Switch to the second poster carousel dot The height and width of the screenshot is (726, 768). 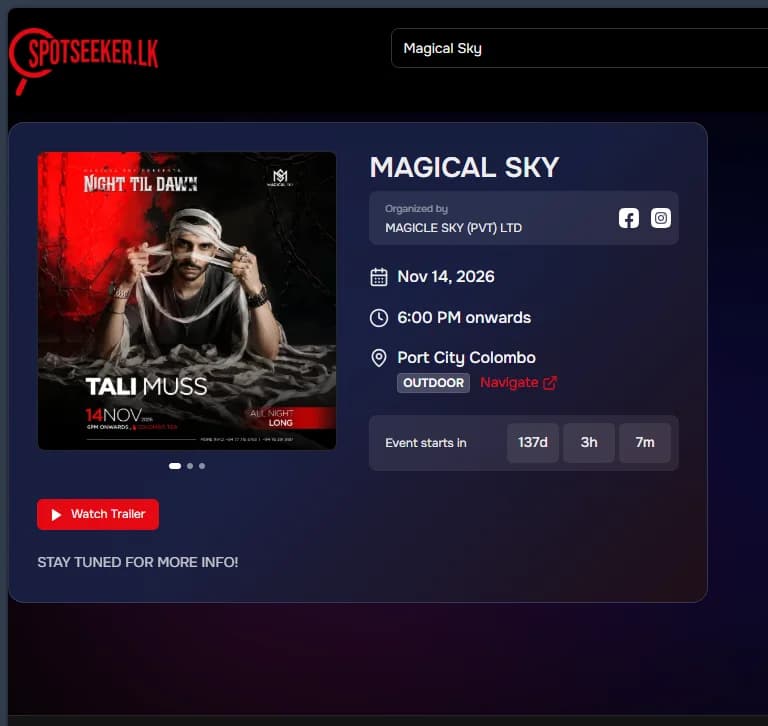pyautogui.click(x=190, y=466)
